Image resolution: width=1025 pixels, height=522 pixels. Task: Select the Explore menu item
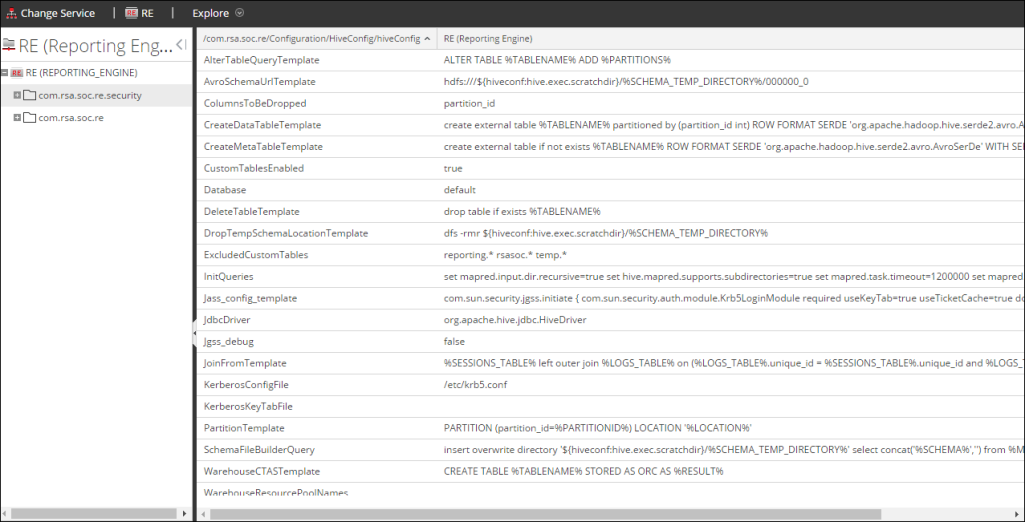210,13
